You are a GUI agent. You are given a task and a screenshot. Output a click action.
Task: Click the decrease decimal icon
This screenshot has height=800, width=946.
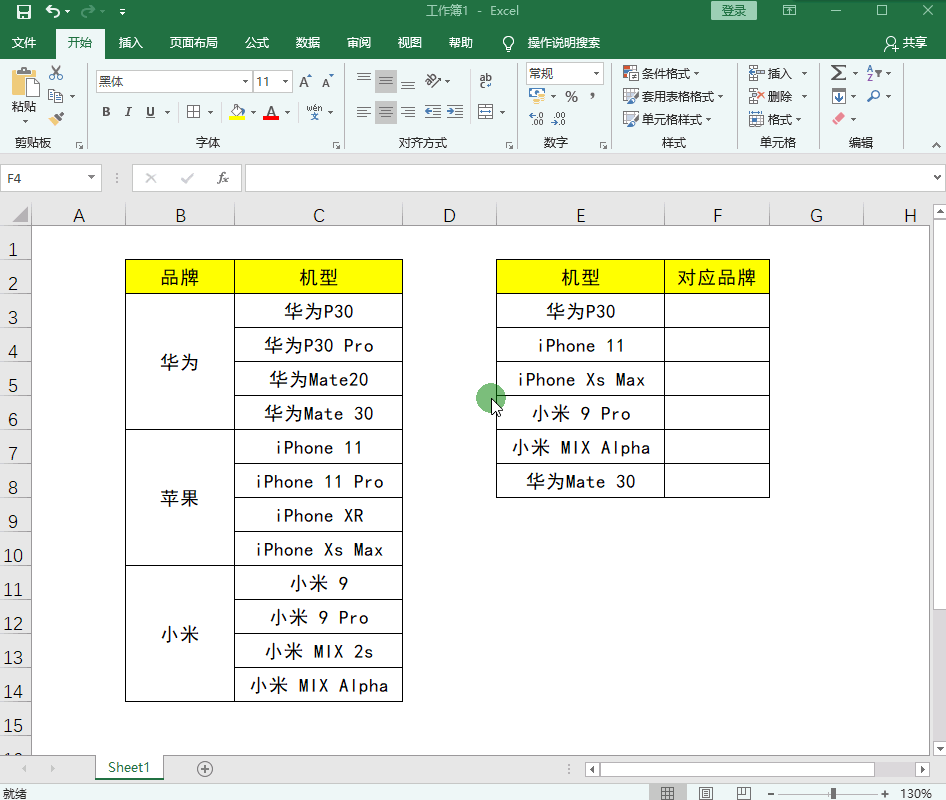(x=559, y=118)
